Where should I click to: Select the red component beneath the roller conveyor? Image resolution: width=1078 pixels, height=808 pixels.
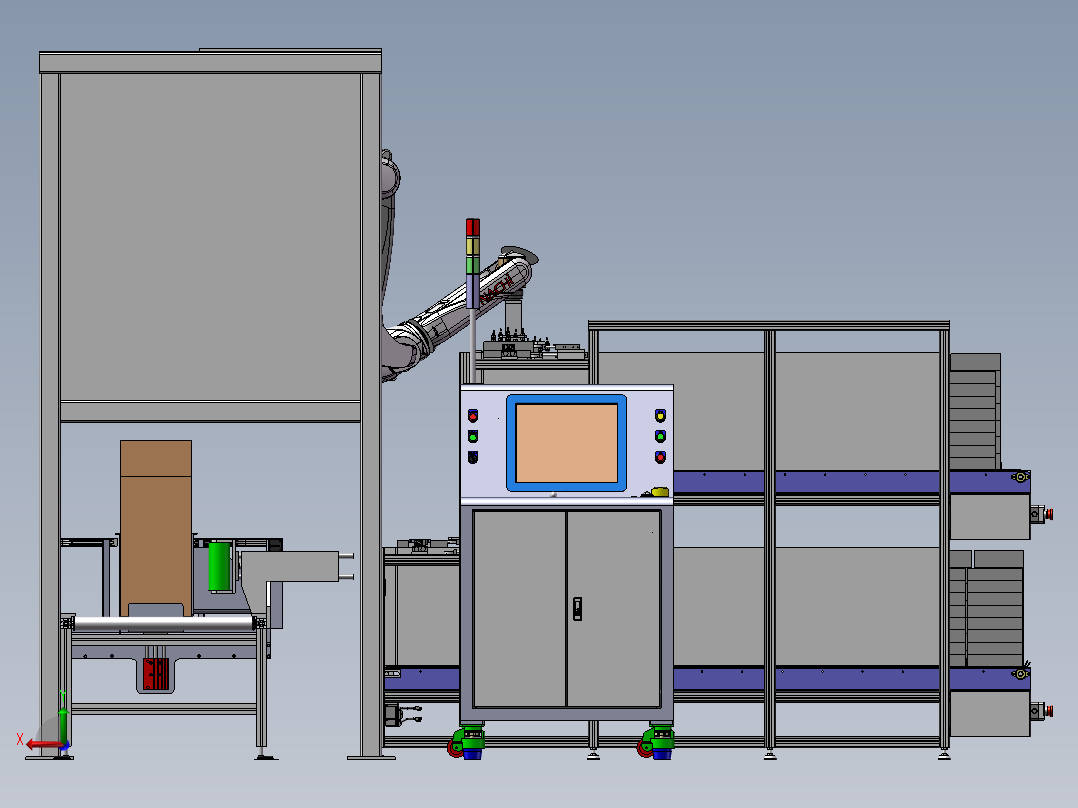coord(156,673)
